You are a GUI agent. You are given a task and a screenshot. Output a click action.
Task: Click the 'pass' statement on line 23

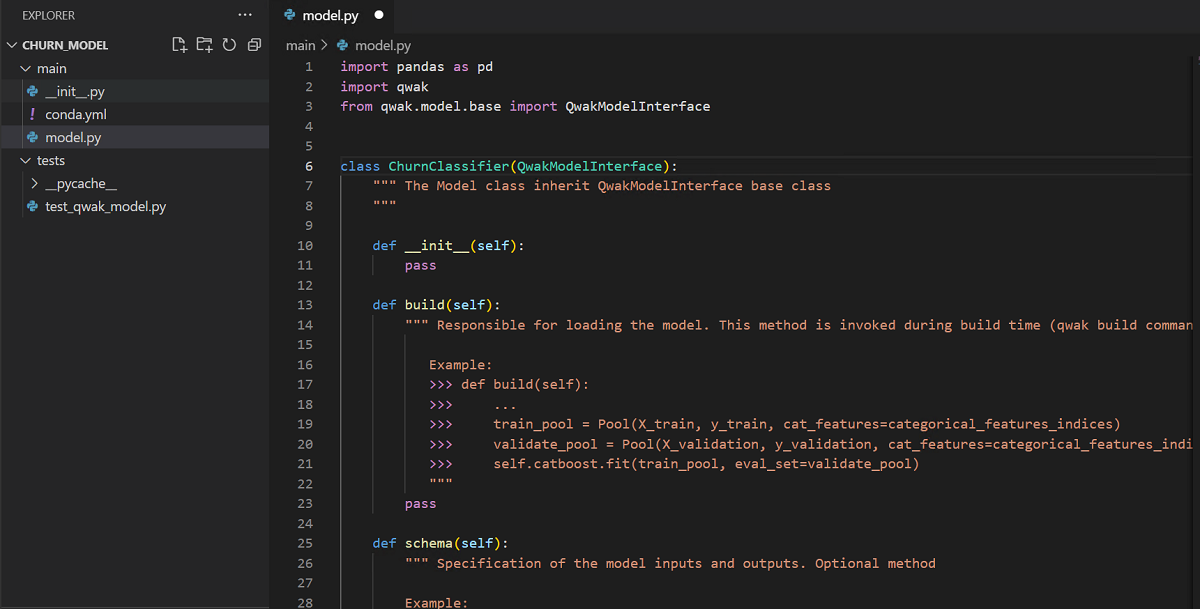420,504
